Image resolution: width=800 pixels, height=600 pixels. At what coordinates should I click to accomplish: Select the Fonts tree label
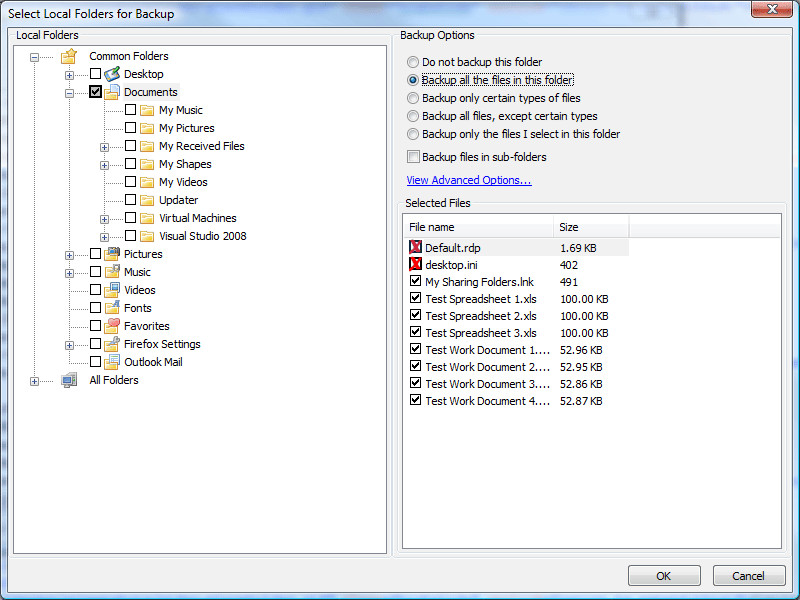coord(138,308)
